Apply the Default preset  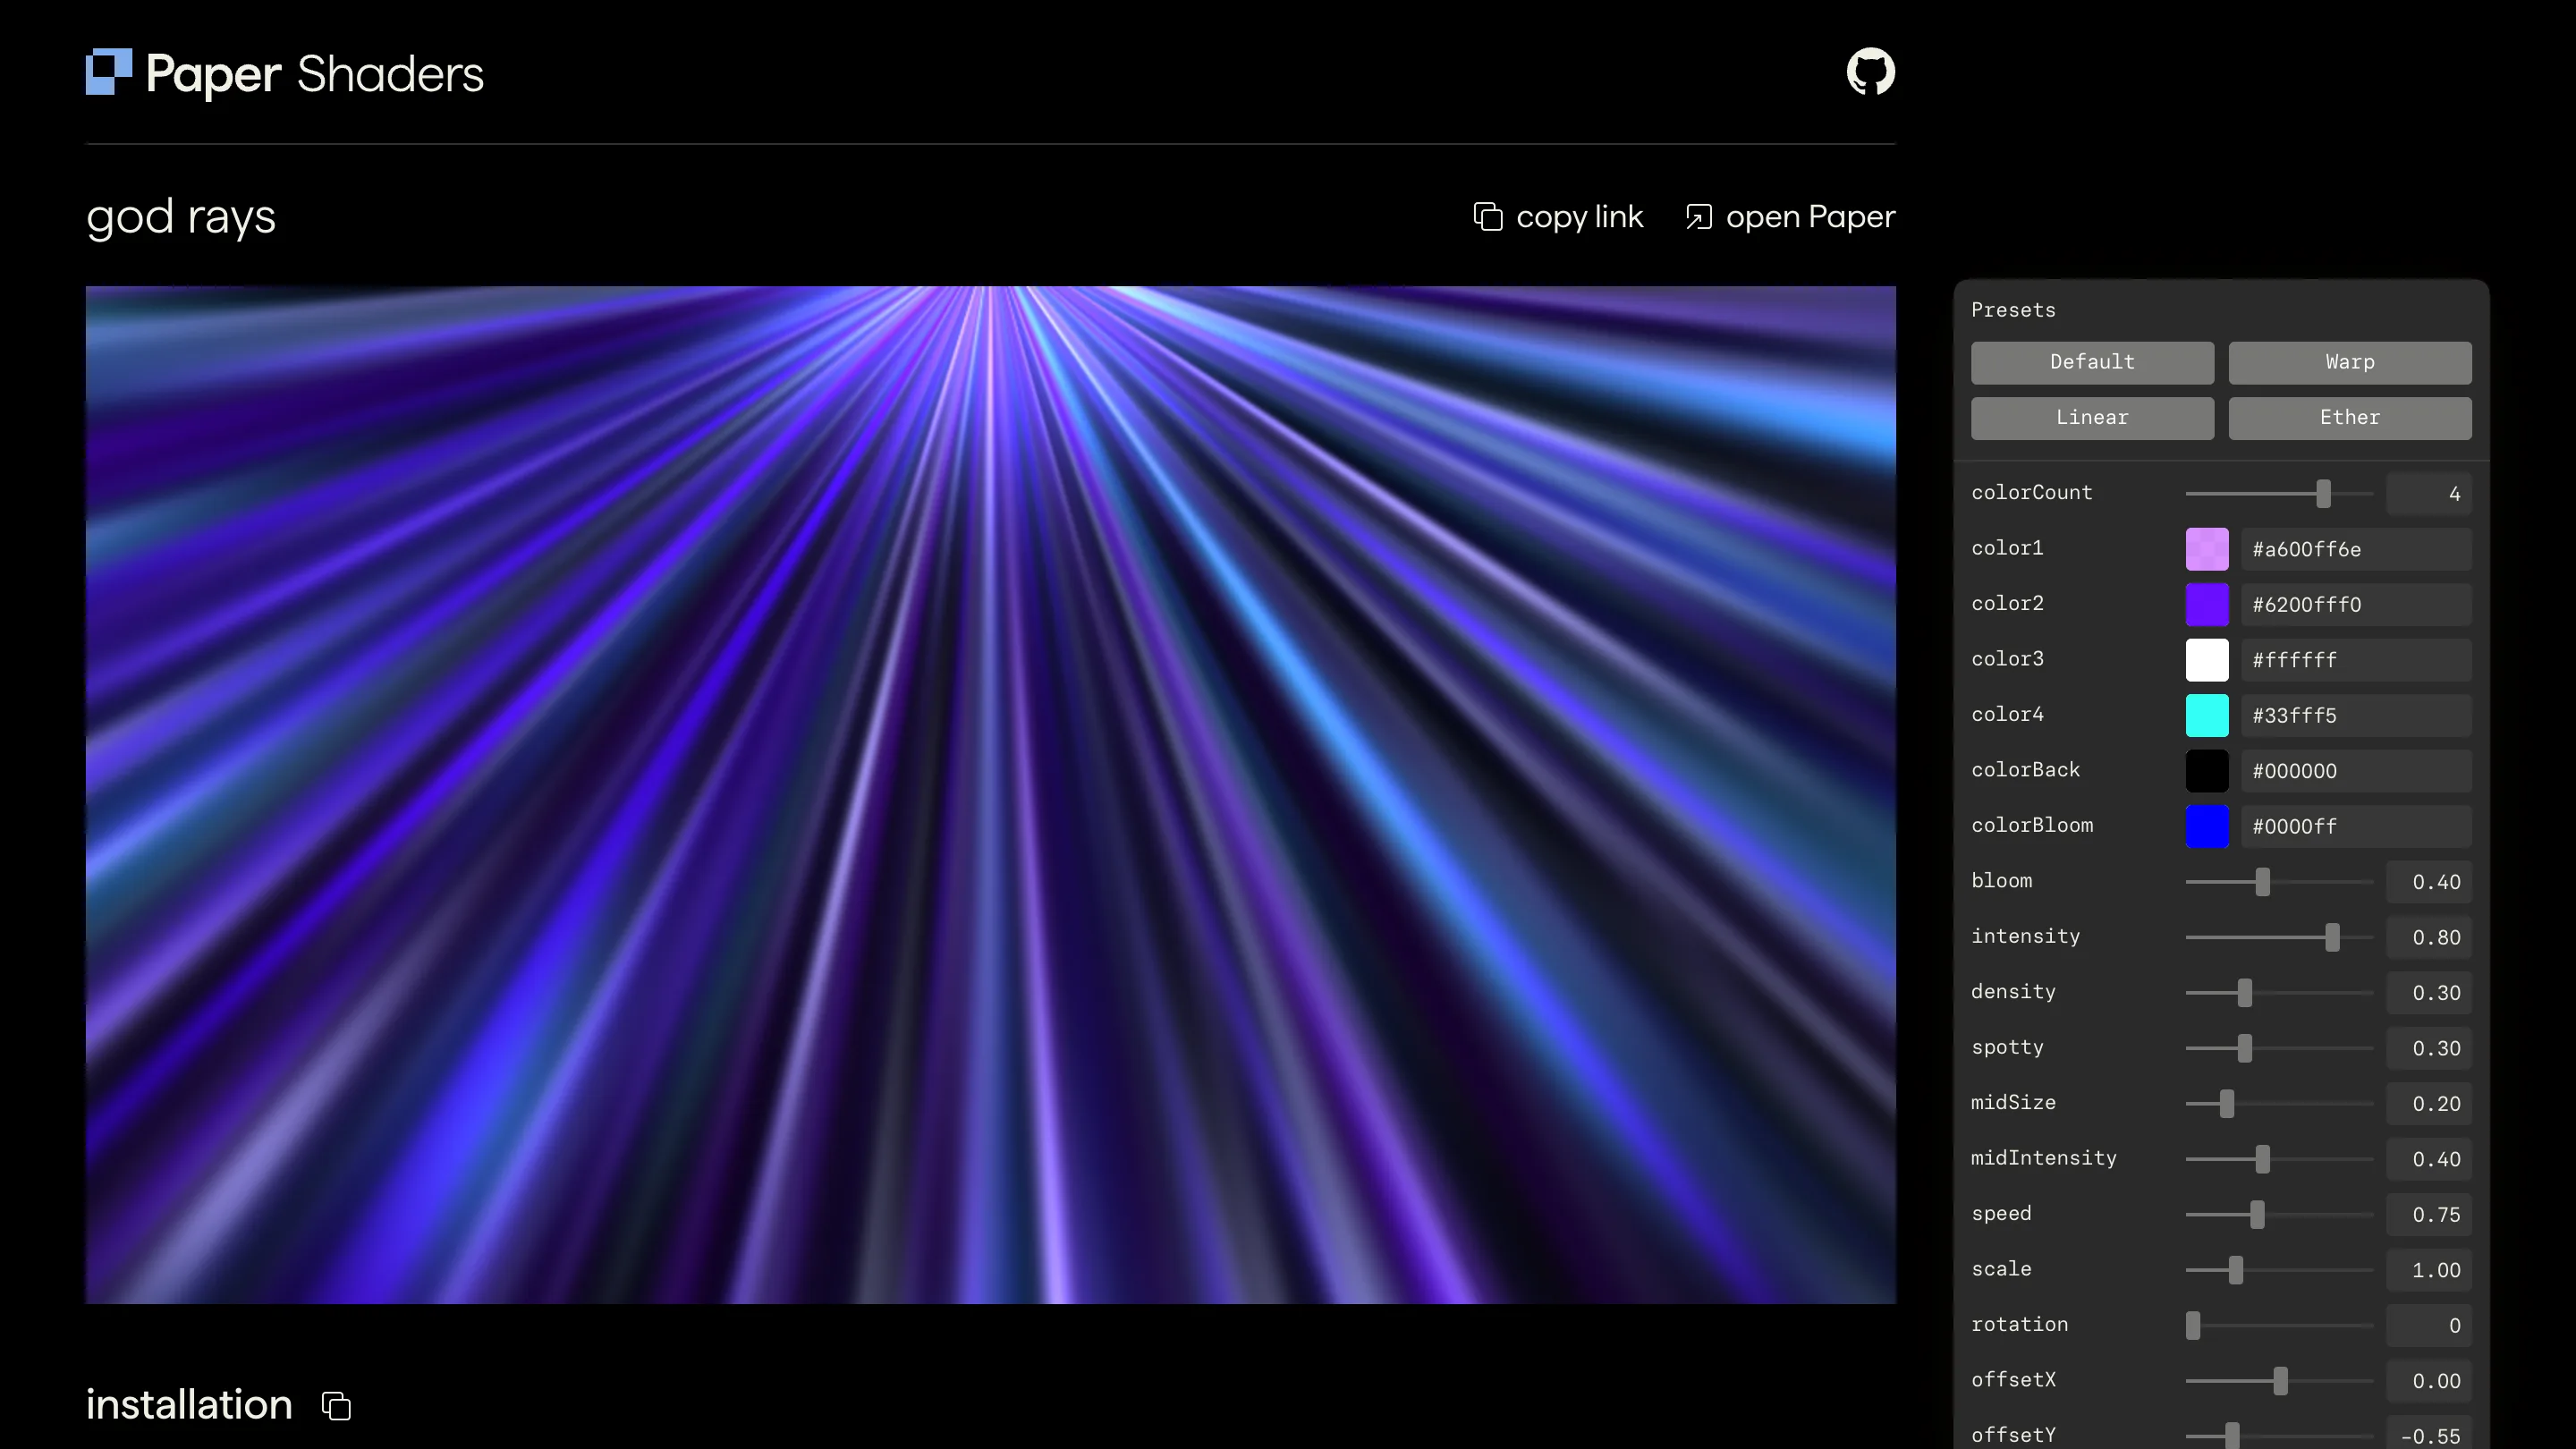tap(2092, 362)
